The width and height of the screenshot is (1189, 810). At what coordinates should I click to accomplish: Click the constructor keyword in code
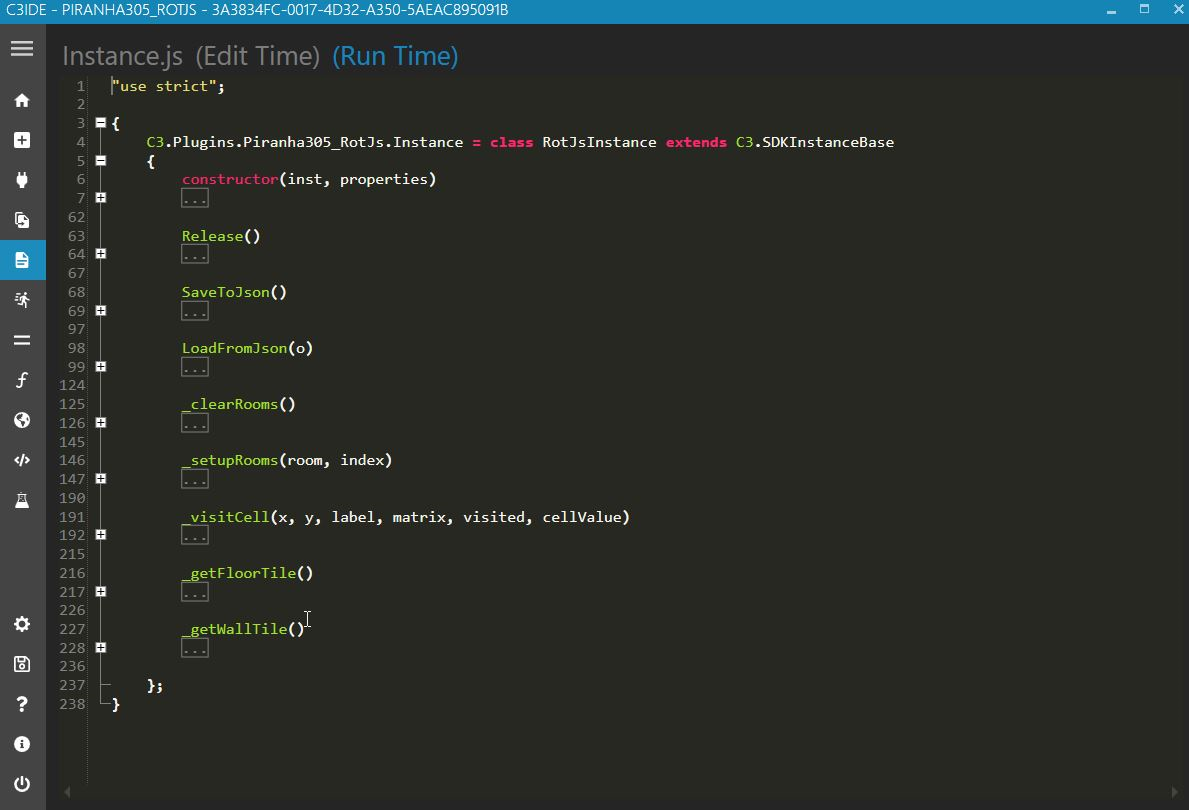point(231,179)
